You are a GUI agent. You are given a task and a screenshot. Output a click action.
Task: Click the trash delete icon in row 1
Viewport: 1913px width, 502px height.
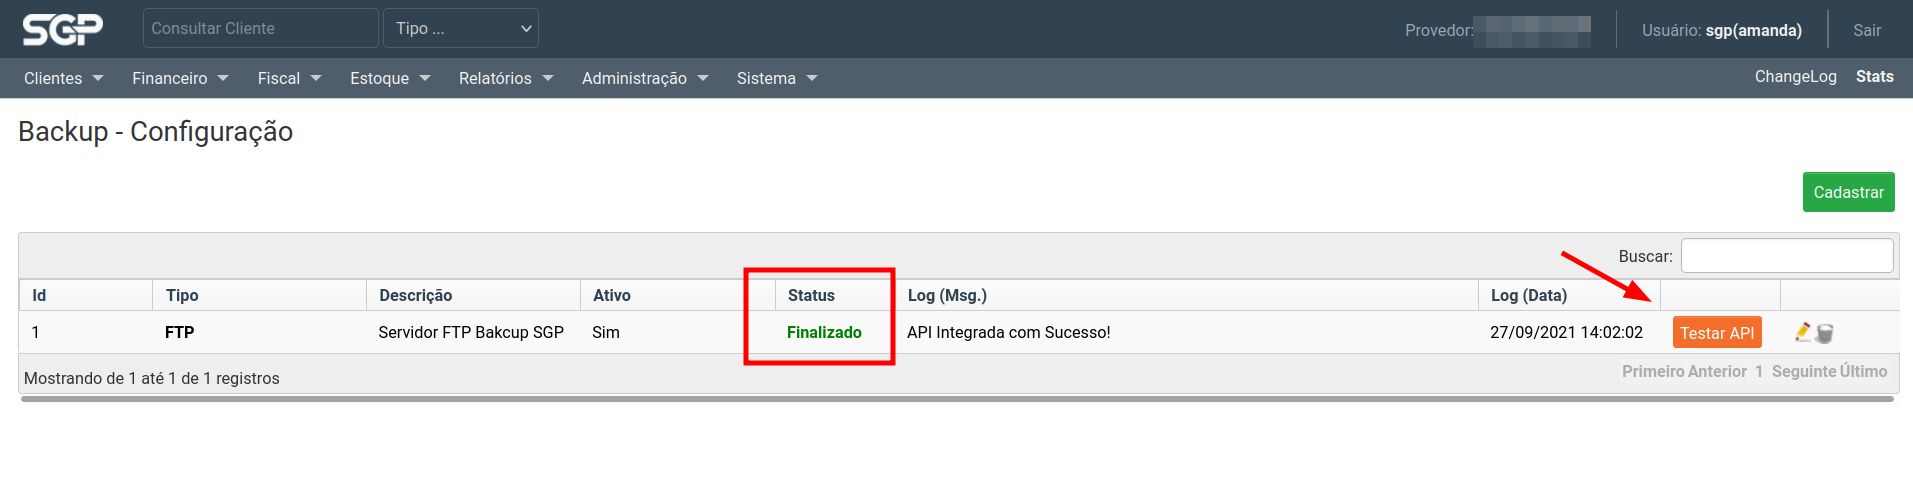[x=1825, y=333]
